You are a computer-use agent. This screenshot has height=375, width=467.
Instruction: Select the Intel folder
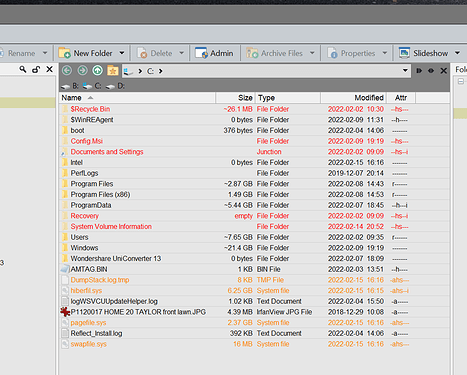click(76, 162)
